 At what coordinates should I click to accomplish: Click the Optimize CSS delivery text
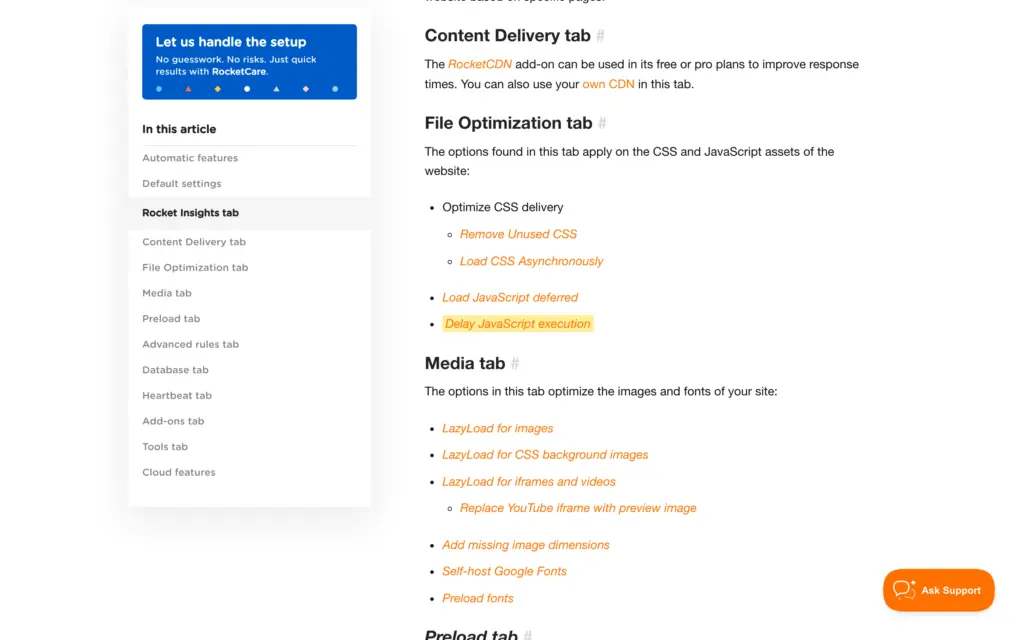coord(503,207)
